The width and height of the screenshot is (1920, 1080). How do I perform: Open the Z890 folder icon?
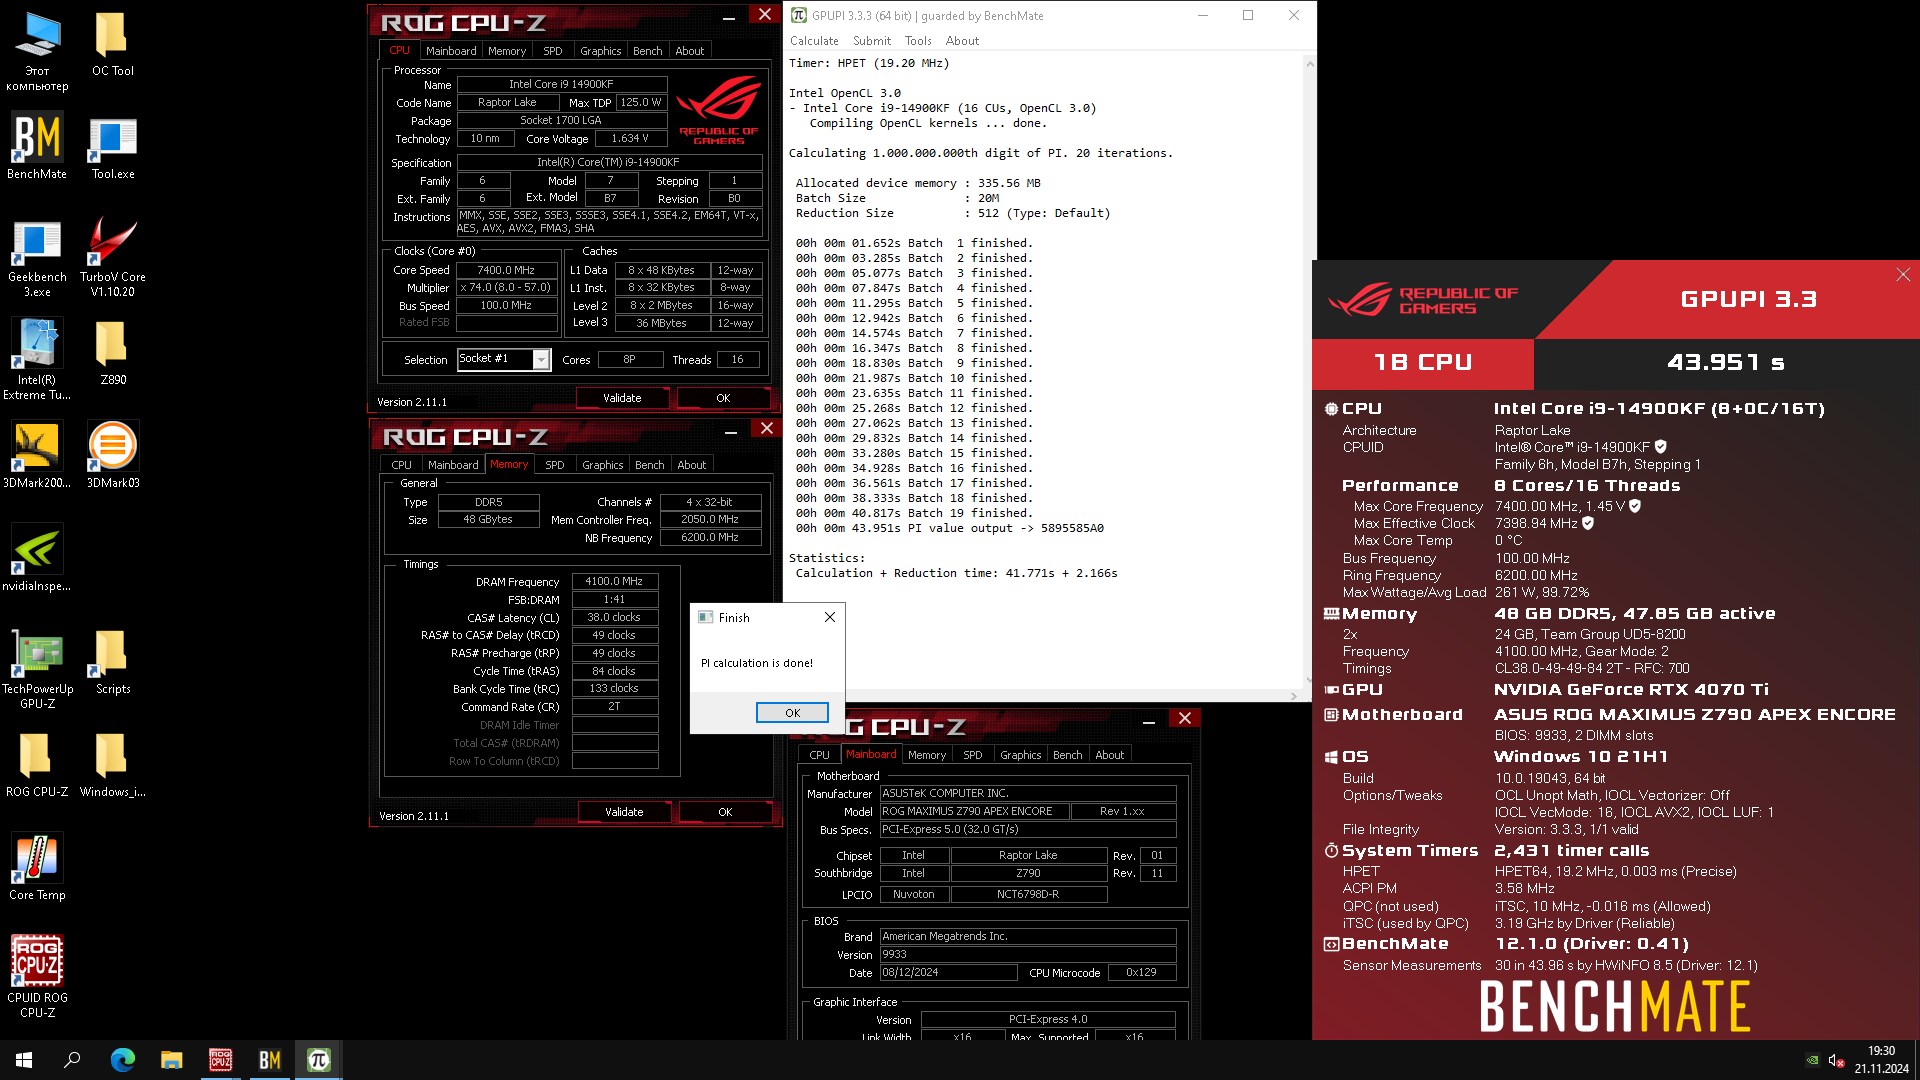point(112,353)
